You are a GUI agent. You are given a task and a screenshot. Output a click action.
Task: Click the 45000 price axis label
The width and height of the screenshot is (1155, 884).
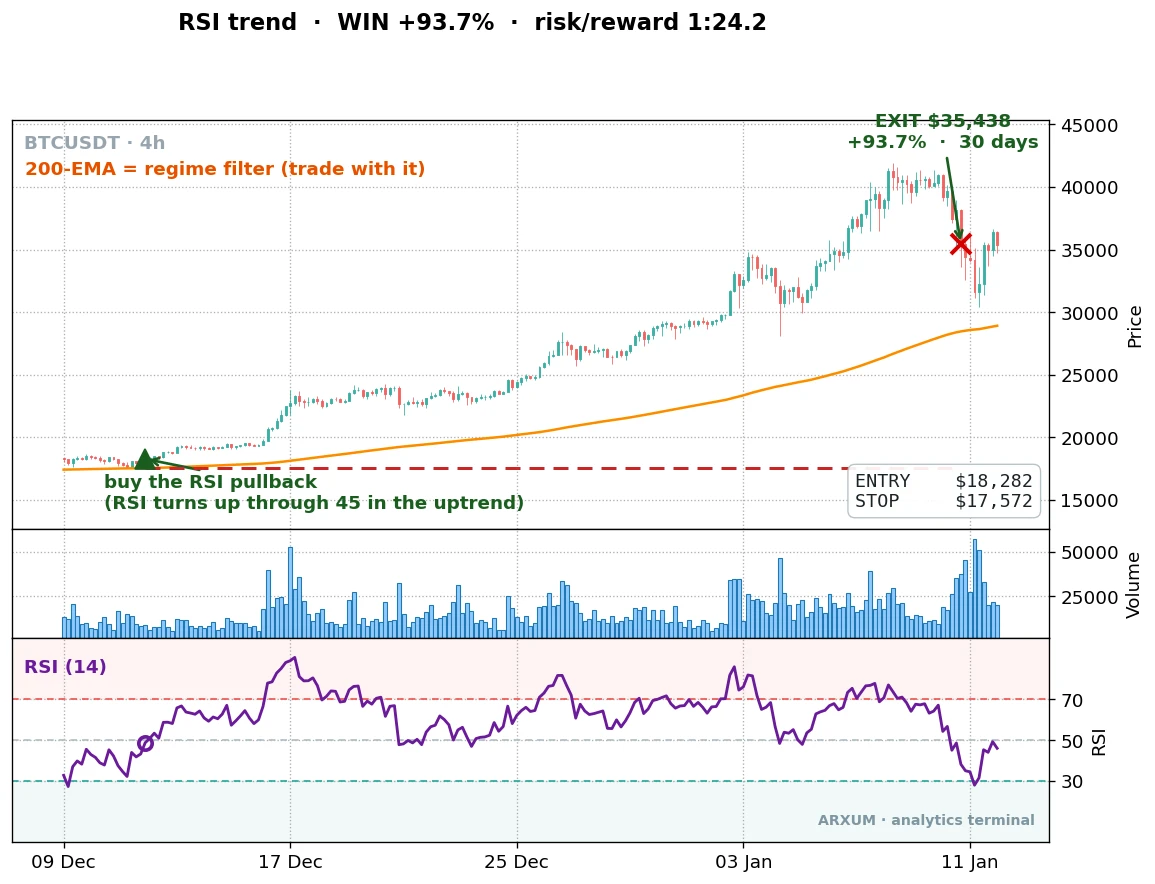(1089, 126)
